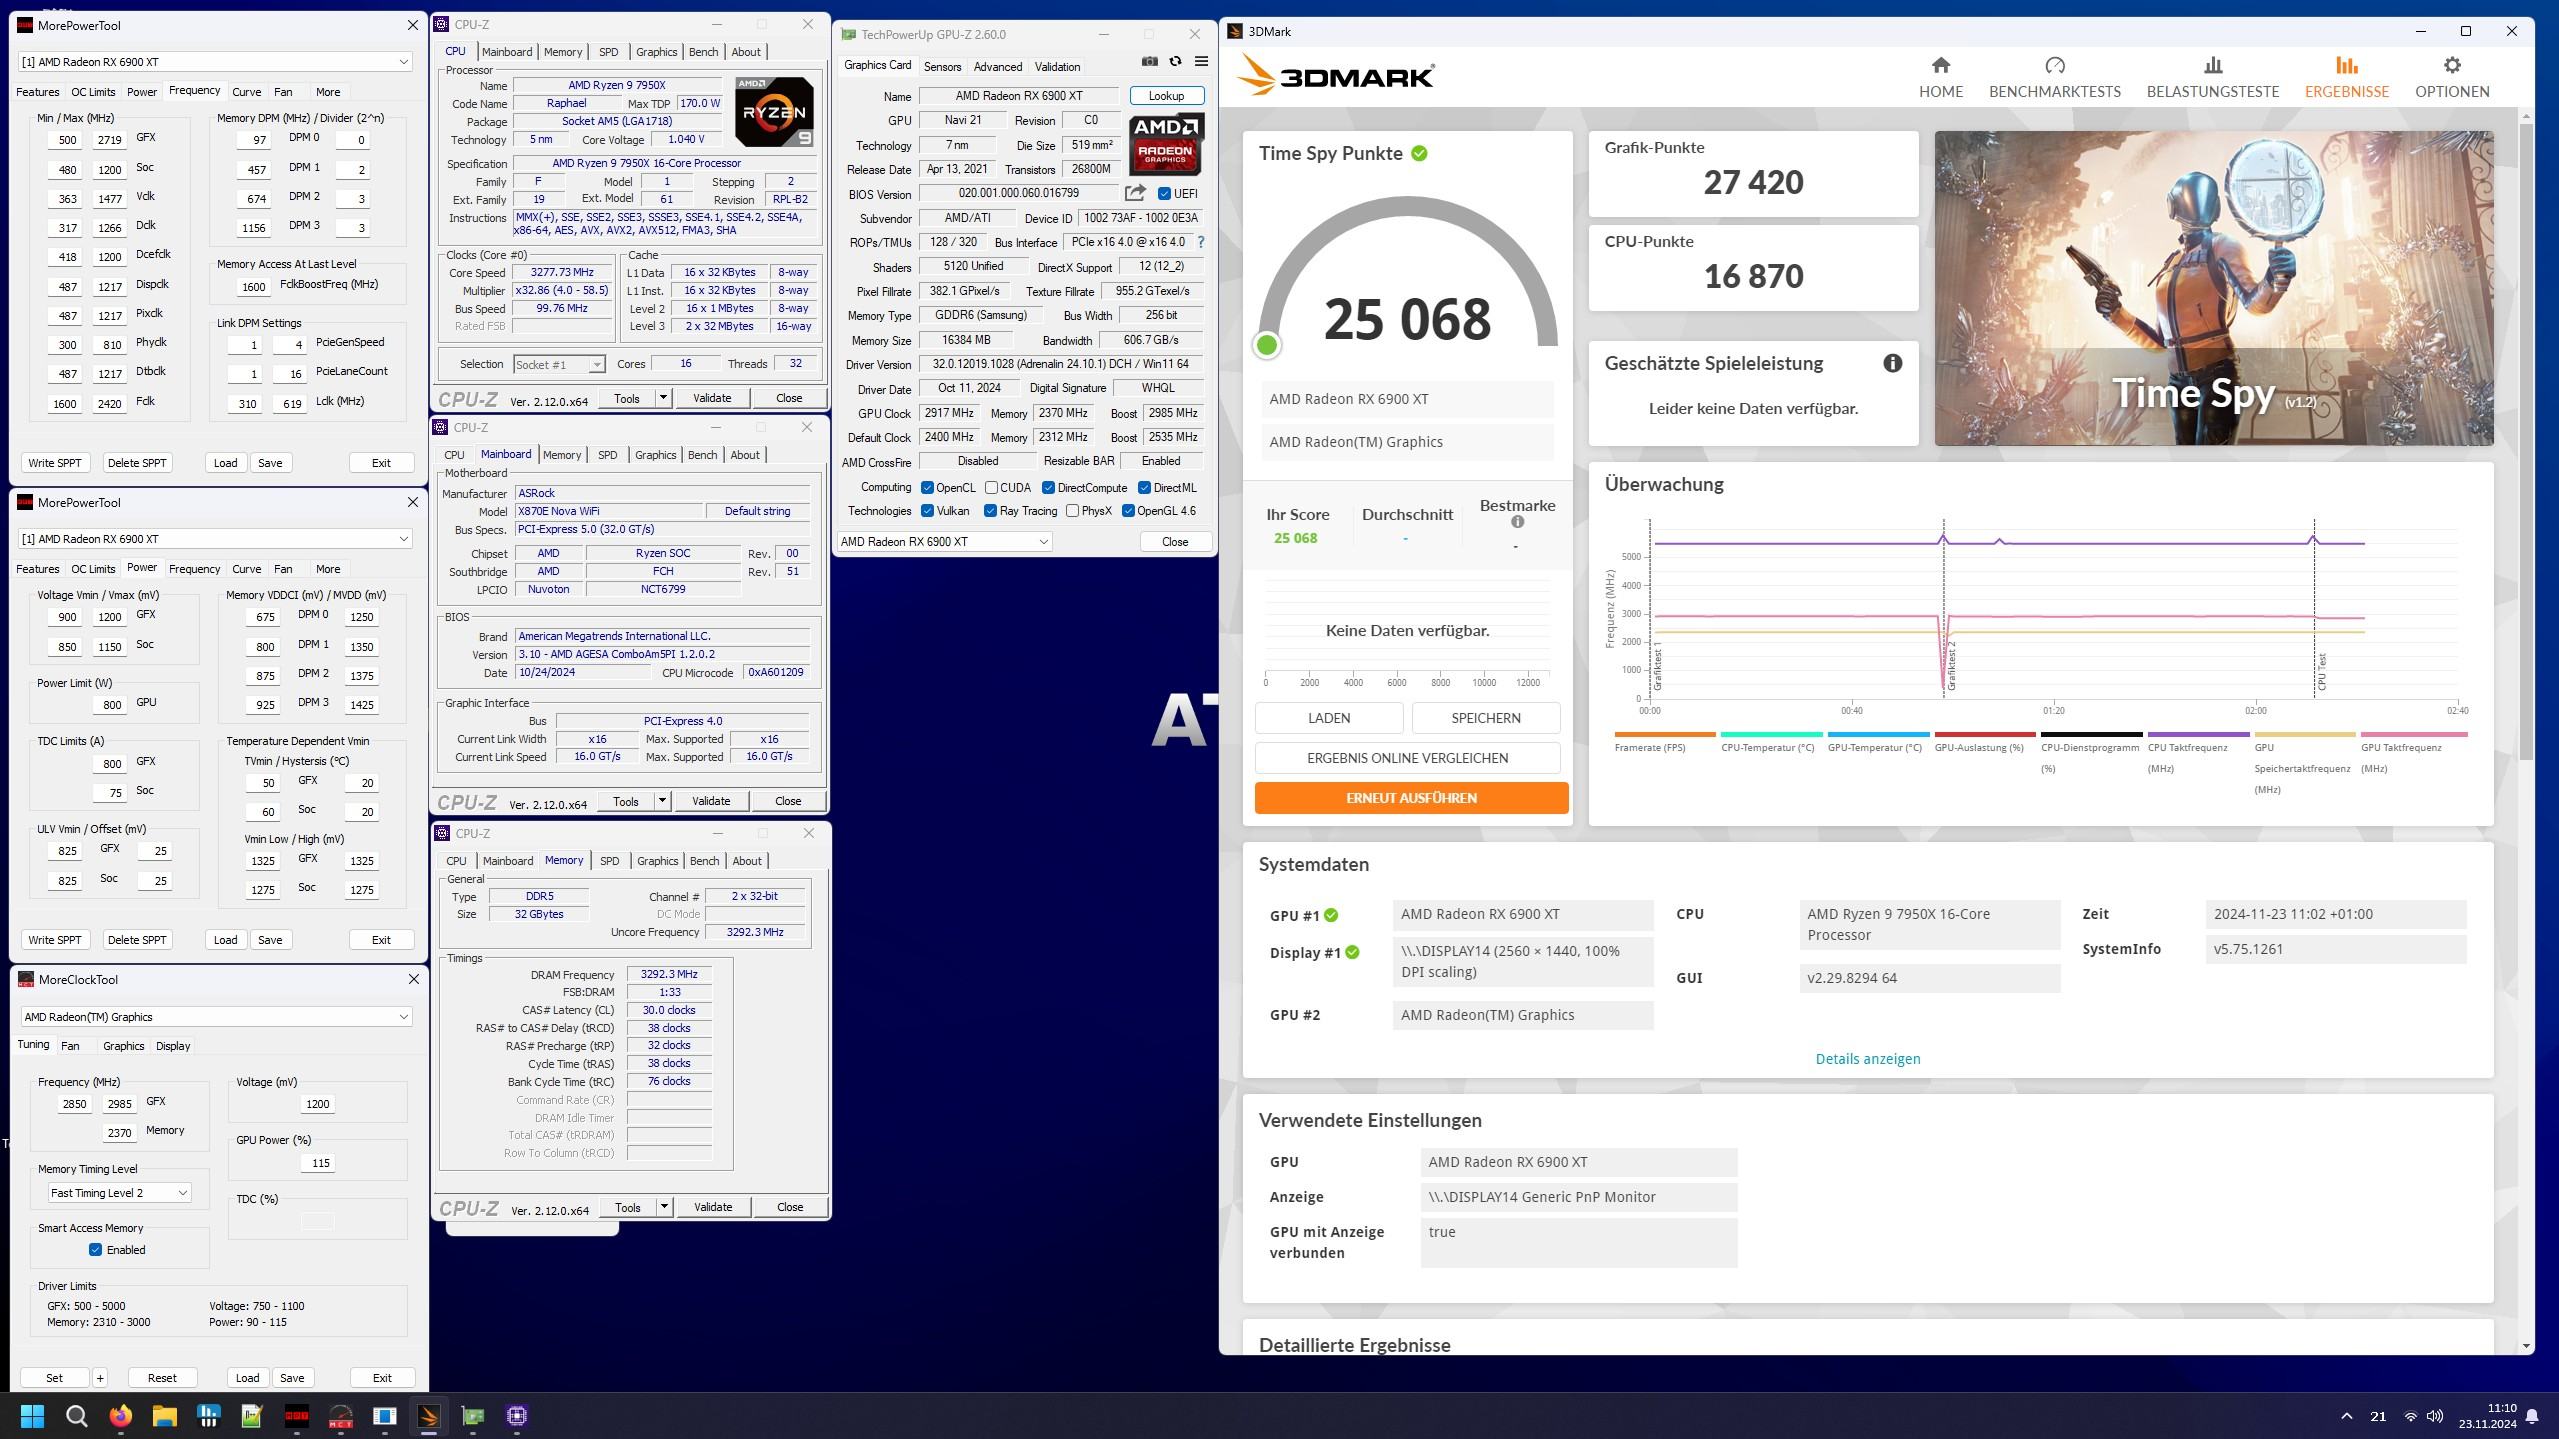The height and width of the screenshot is (1439, 2559).
Task: Click the GFX max frequency field 2719
Action: click(109, 140)
